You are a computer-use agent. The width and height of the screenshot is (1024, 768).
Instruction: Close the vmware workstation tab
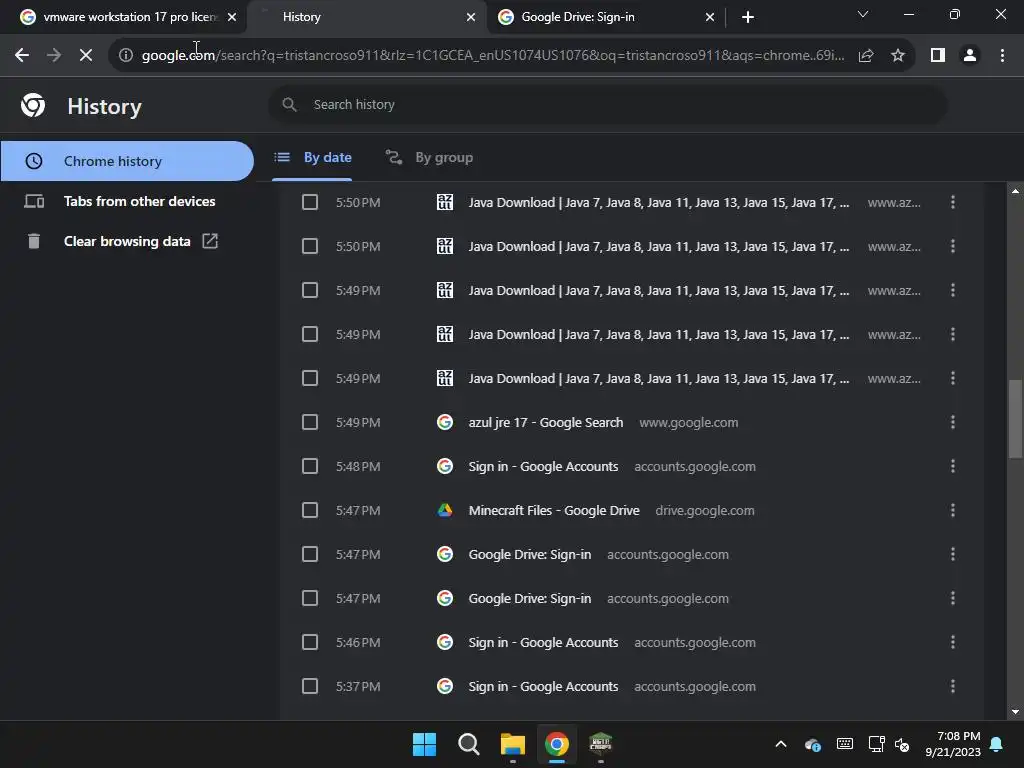(232, 17)
